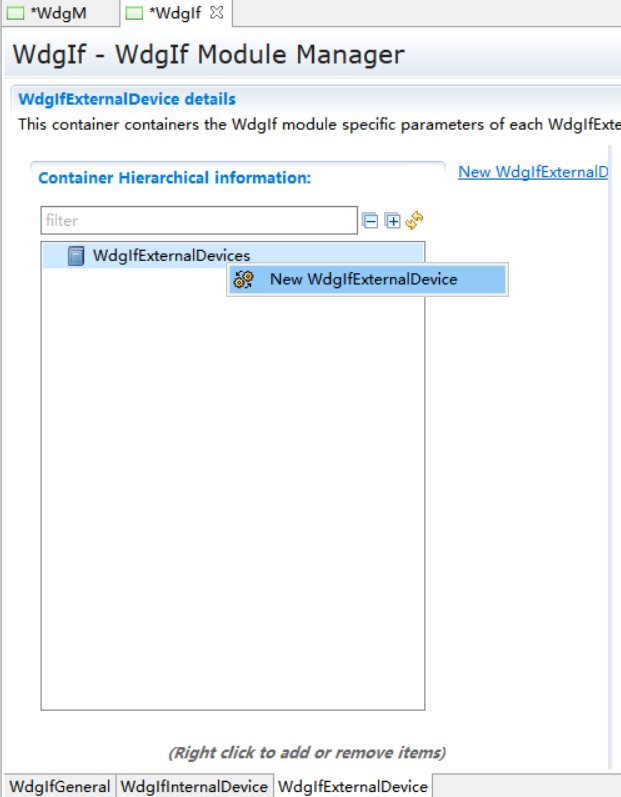
Task: Click the collapse all tree icon
Action: [x=370, y=221]
